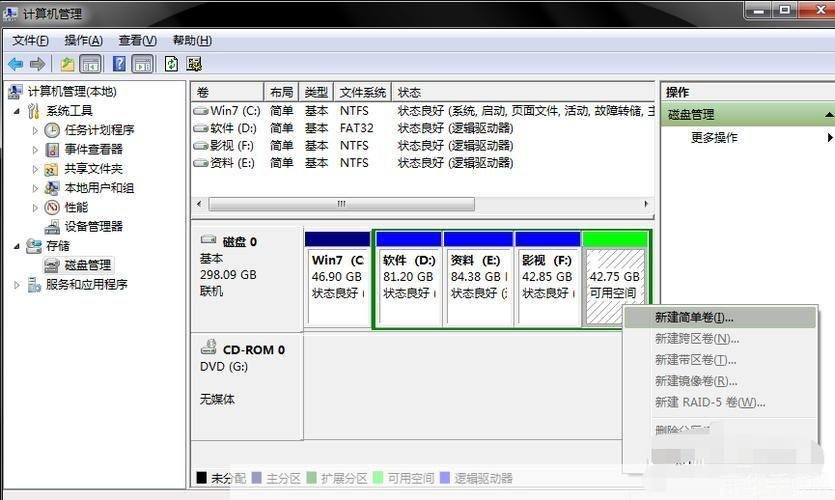Click the CD-ROM 0 drive icon
Screen dimensions: 835x500
click(208, 348)
